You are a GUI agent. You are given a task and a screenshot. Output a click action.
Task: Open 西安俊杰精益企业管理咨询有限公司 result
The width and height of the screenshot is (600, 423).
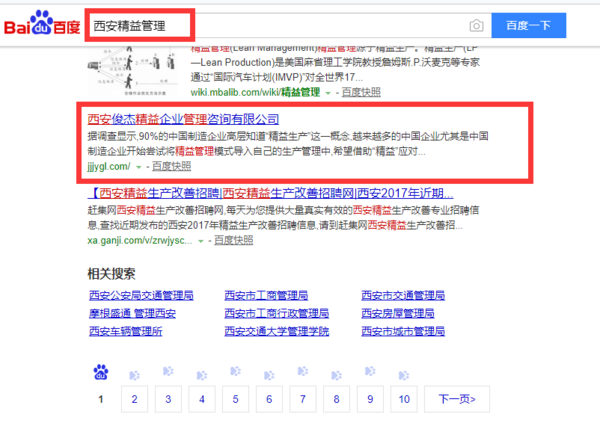pos(183,119)
